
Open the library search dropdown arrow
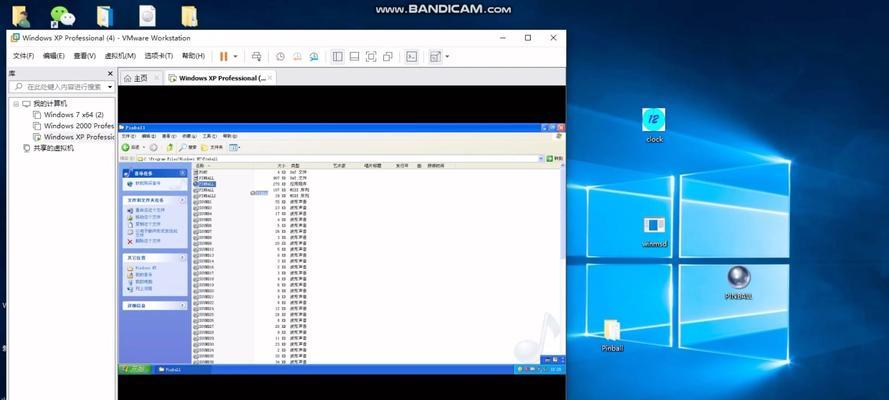coord(109,87)
